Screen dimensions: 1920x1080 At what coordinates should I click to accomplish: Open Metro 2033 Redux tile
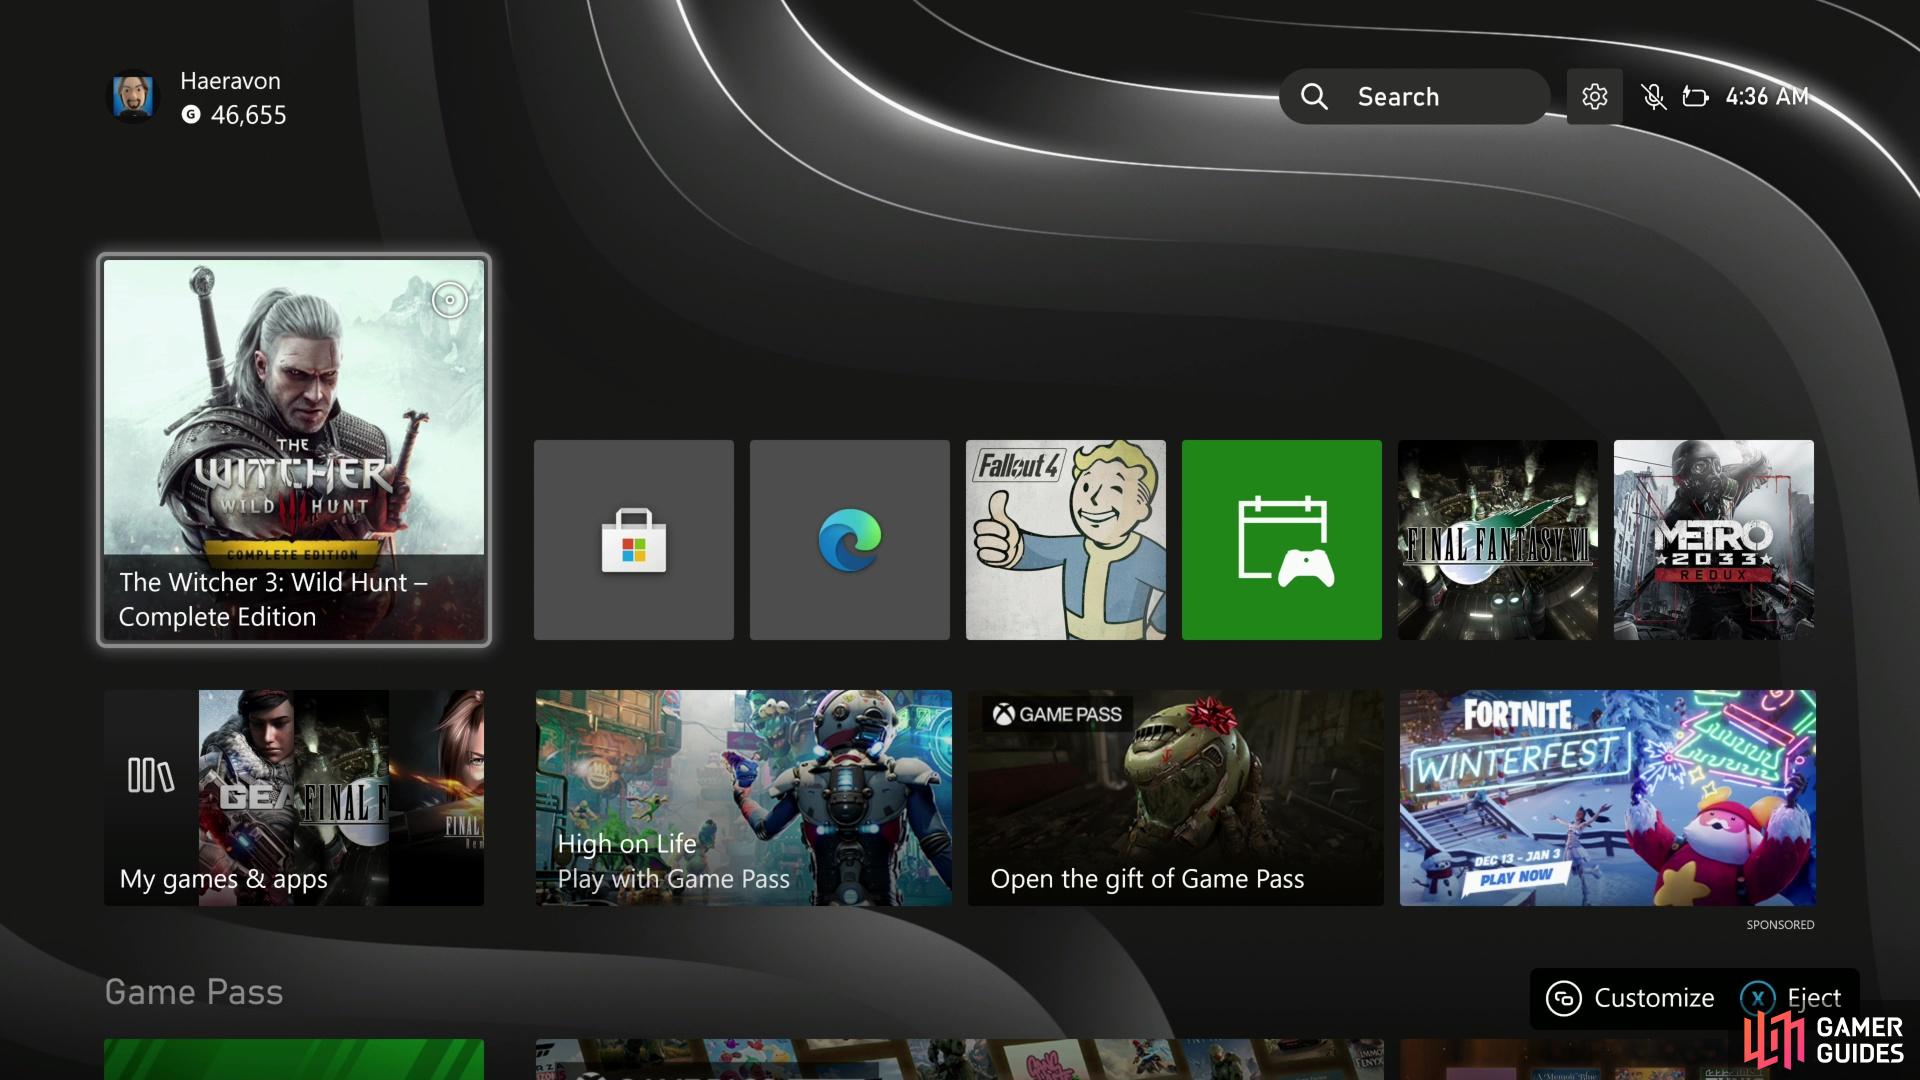[1712, 539]
